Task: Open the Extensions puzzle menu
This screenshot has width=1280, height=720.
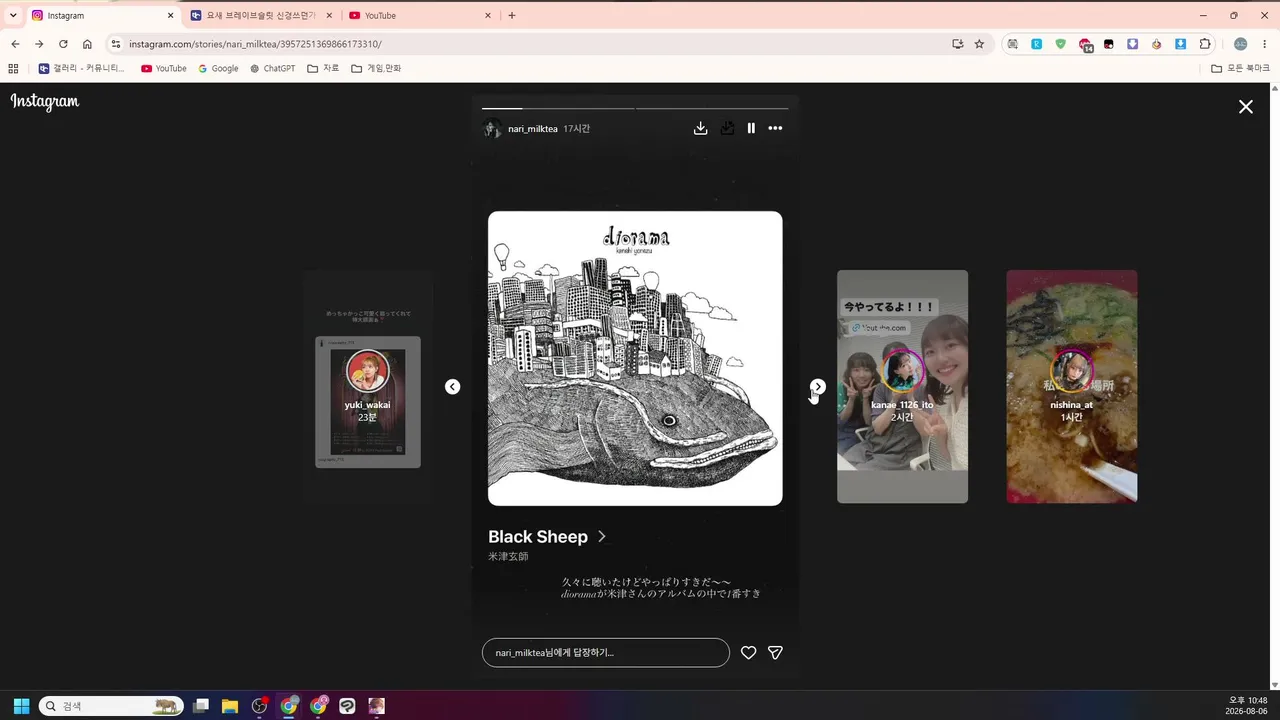Action: [x=1205, y=44]
